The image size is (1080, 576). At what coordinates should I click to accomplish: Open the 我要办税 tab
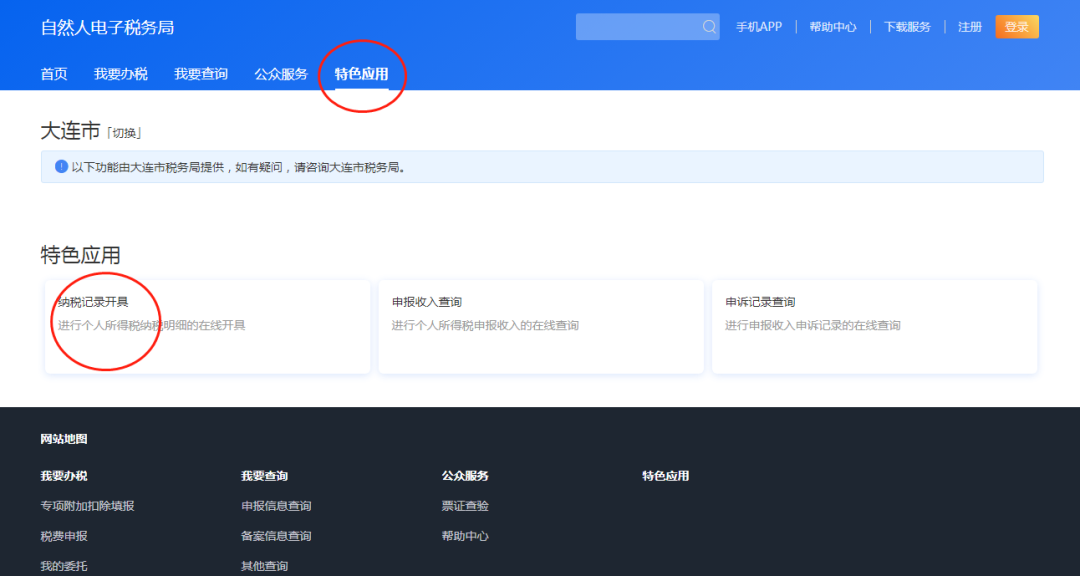point(121,74)
